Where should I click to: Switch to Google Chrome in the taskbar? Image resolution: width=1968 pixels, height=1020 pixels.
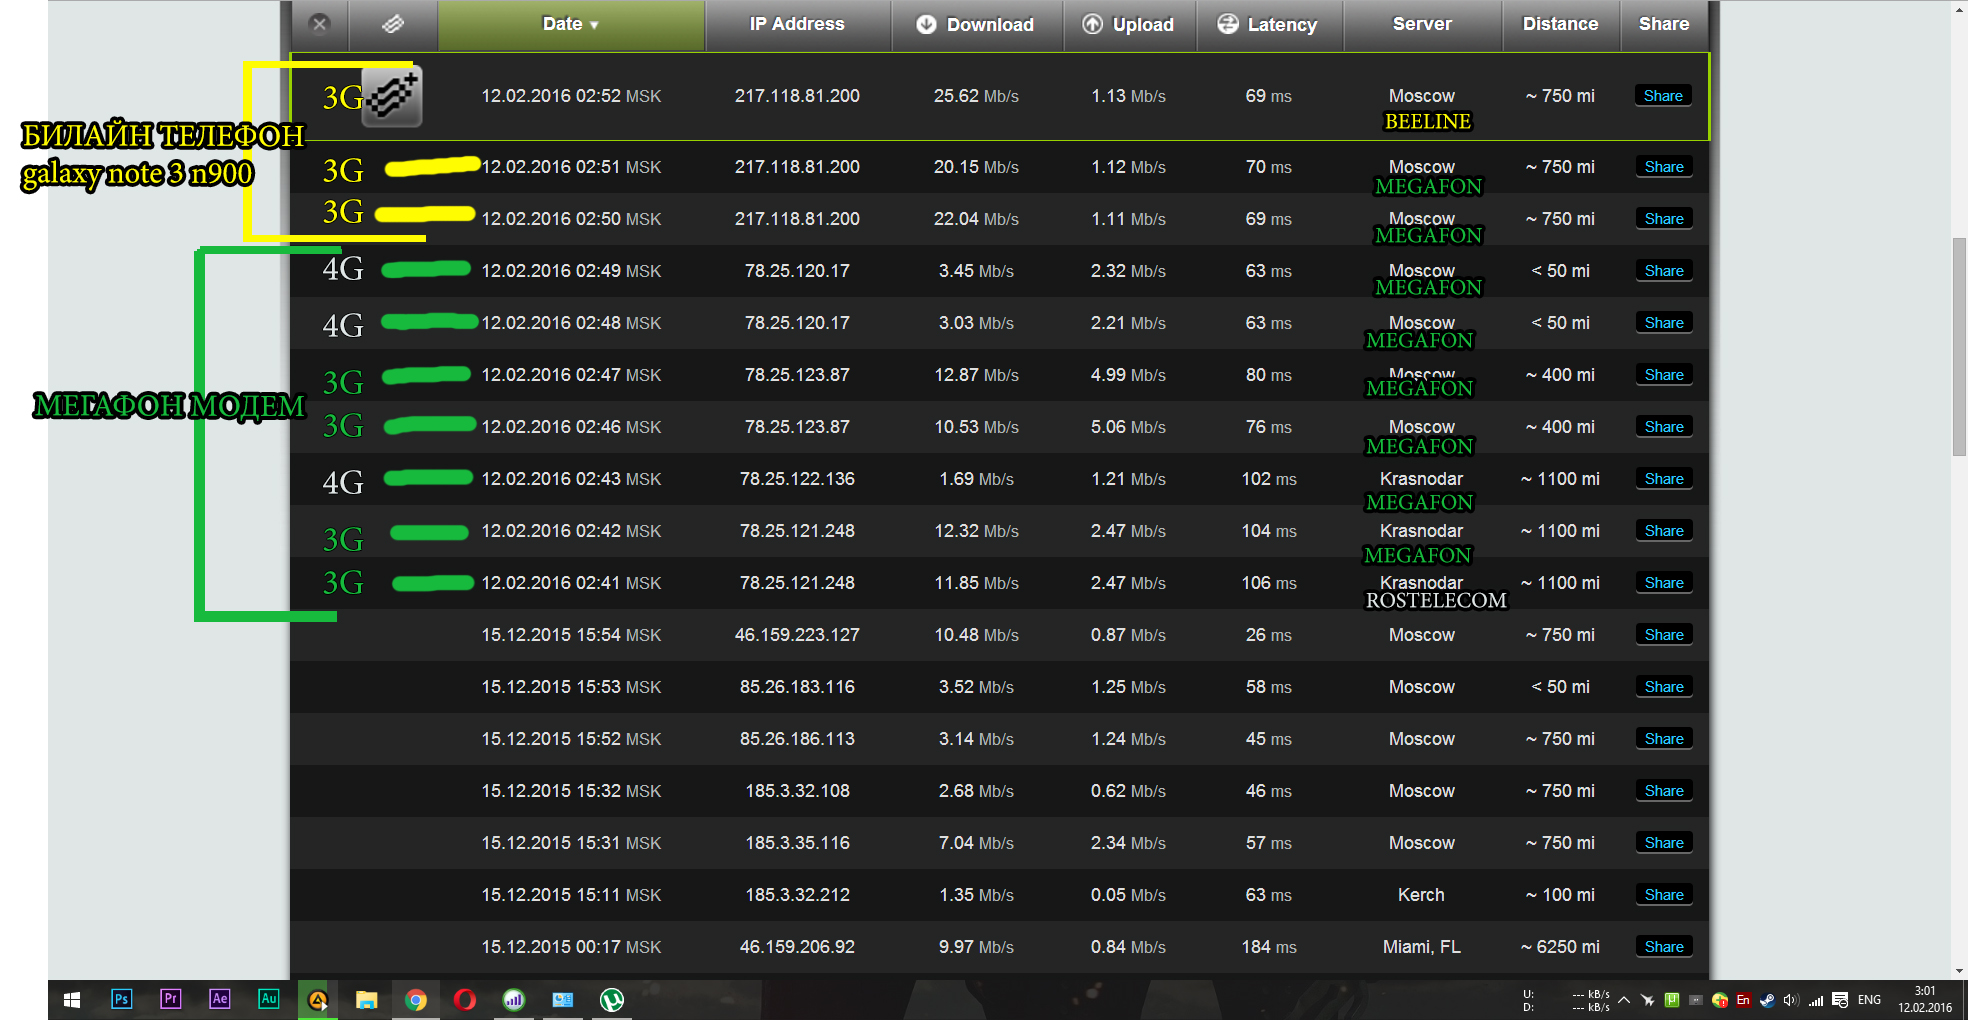[416, 1000]
